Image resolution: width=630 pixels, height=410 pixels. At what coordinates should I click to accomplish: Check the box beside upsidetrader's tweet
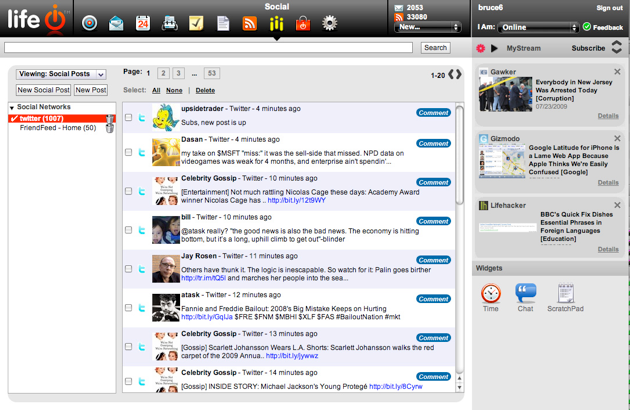129,118
